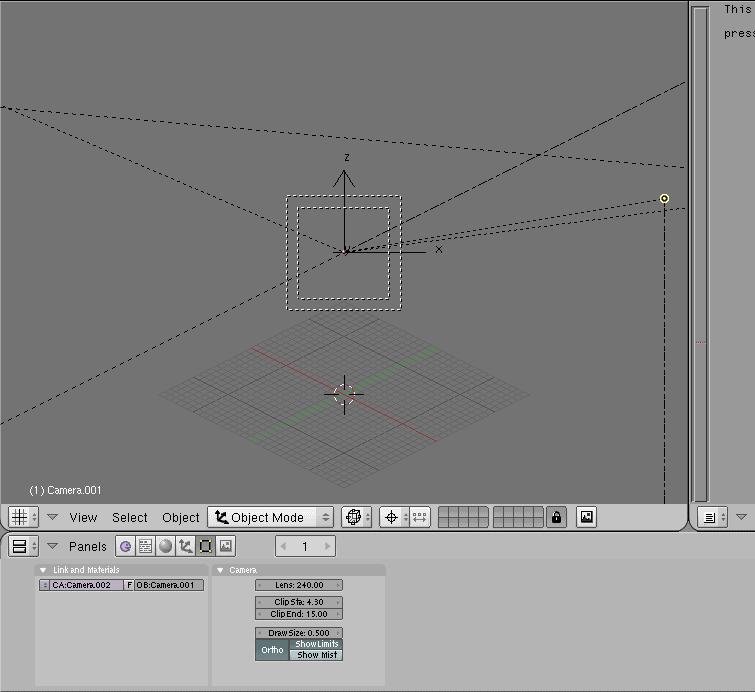755x692 pixels.
Task: Click the current frame number field
Action: (x=305, y=546)
